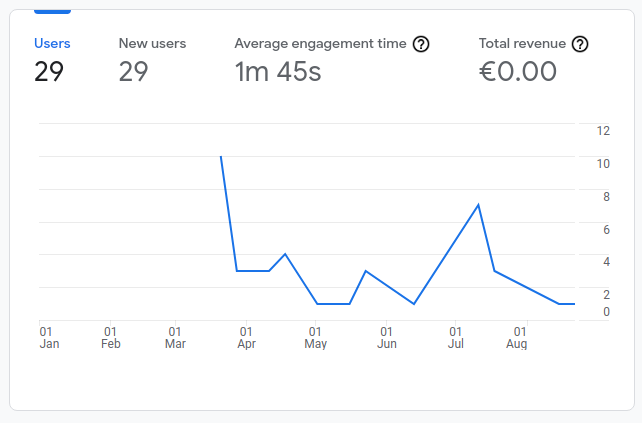The height and width of the screenshot is (423, 642).
Task: Click the 01 Mar x-axis label
Action: [175, 338]
